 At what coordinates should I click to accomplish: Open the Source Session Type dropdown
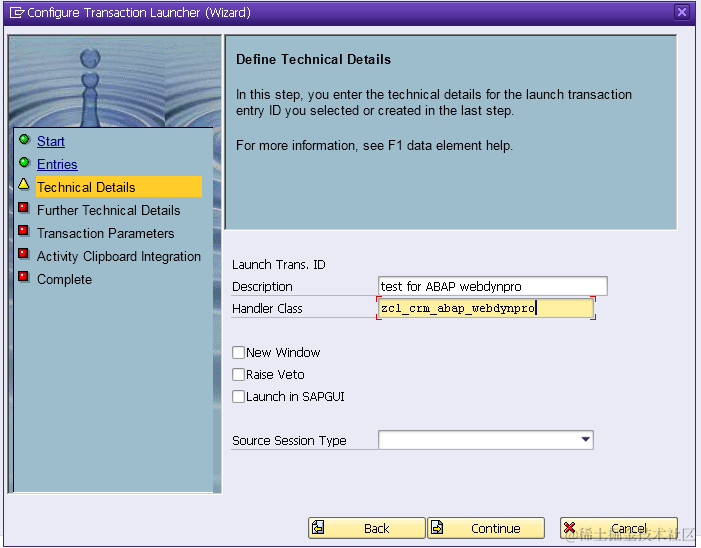point(585,440)
